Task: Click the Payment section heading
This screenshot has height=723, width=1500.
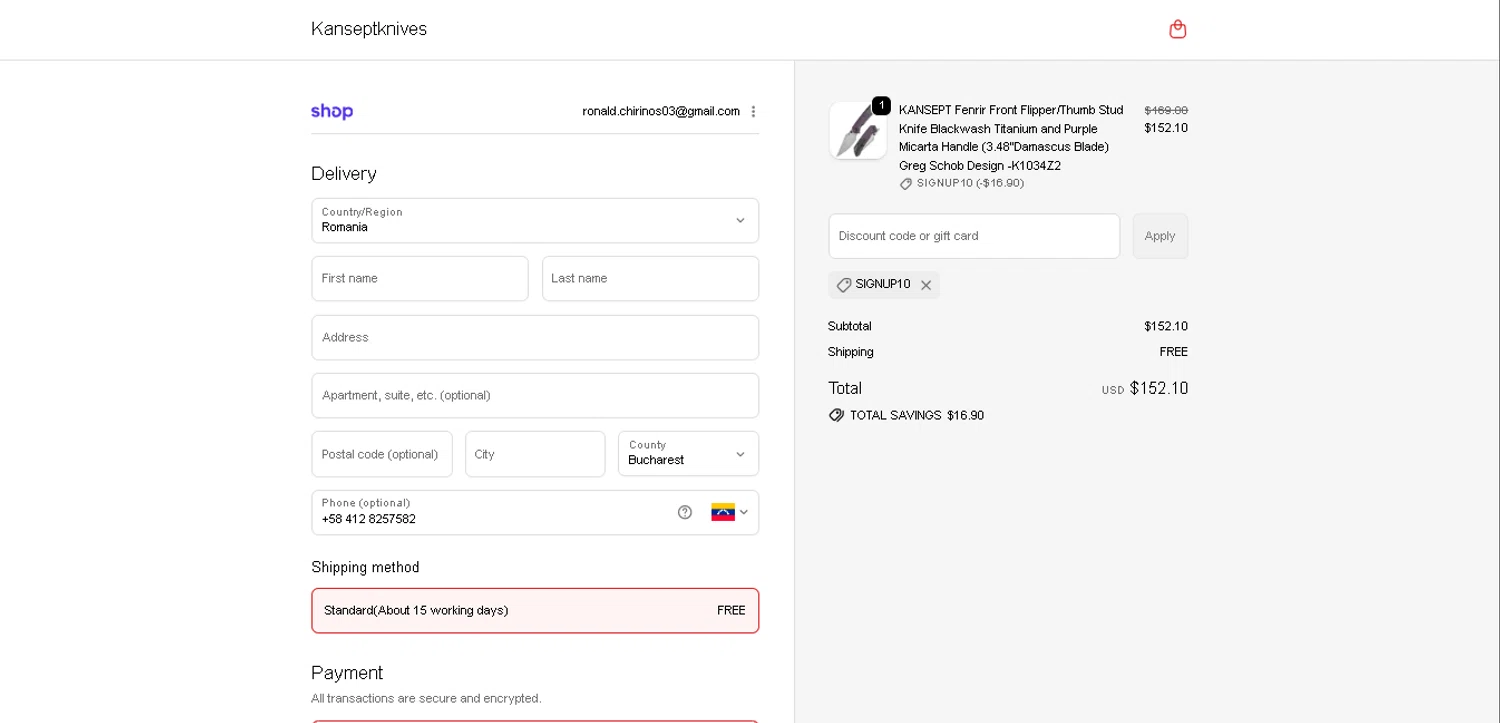Action: click(x=347, y=672)
